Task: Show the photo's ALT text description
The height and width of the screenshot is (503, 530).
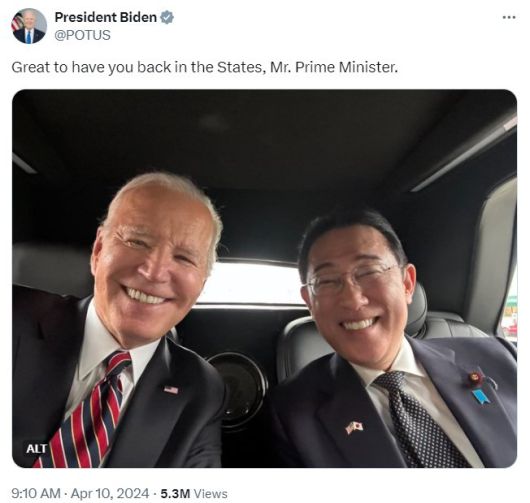Action: point(37,449)
